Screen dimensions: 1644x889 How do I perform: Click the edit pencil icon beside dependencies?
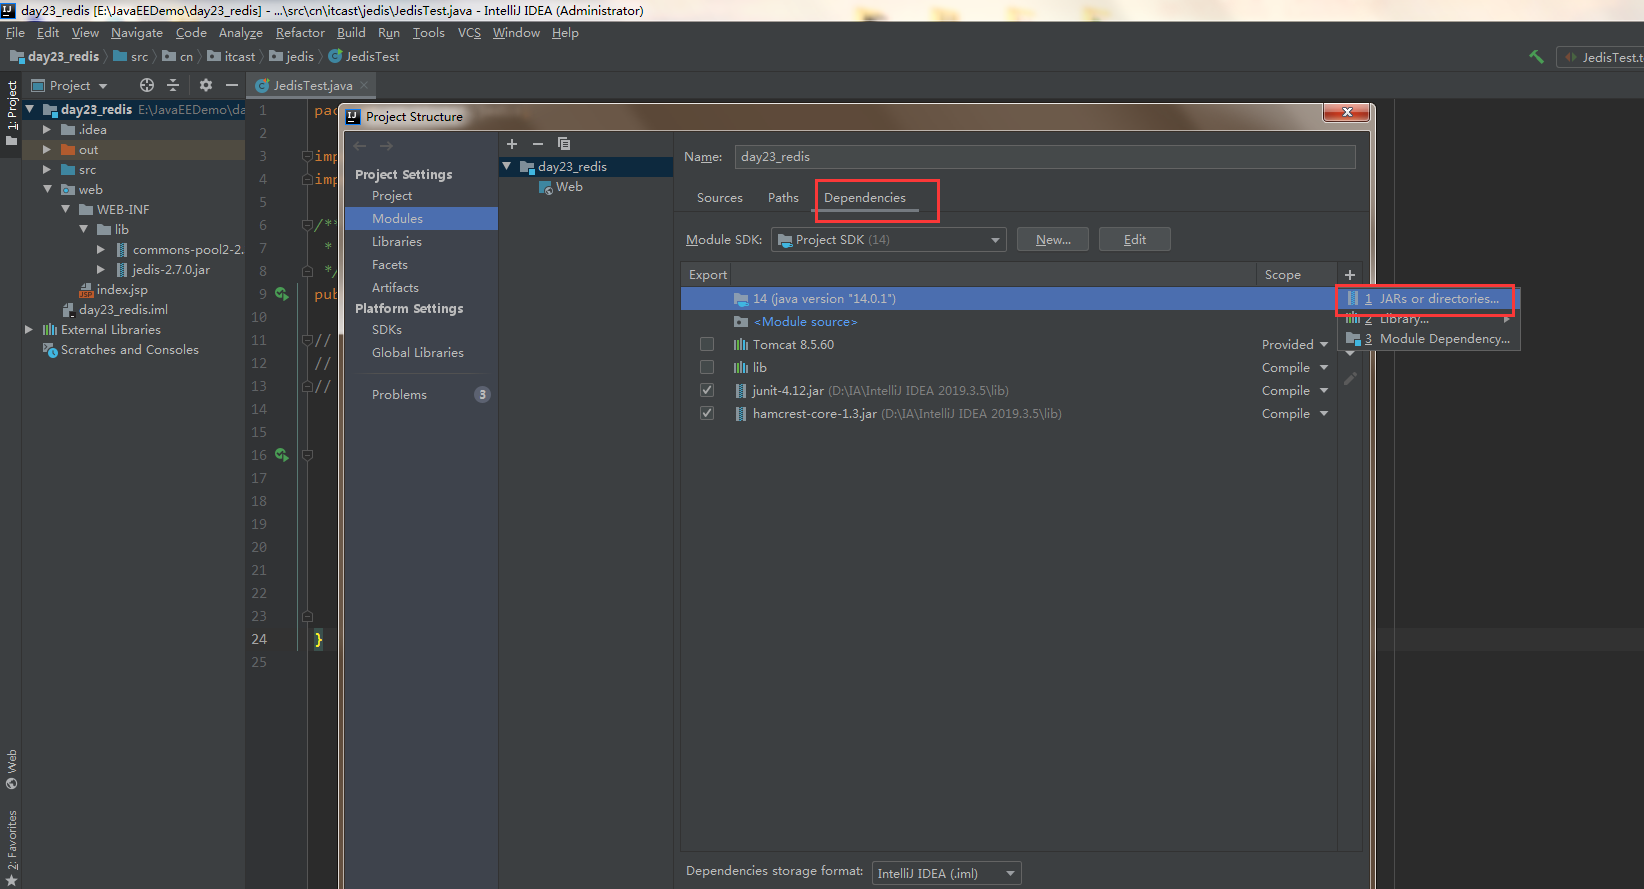(1350, 379)
